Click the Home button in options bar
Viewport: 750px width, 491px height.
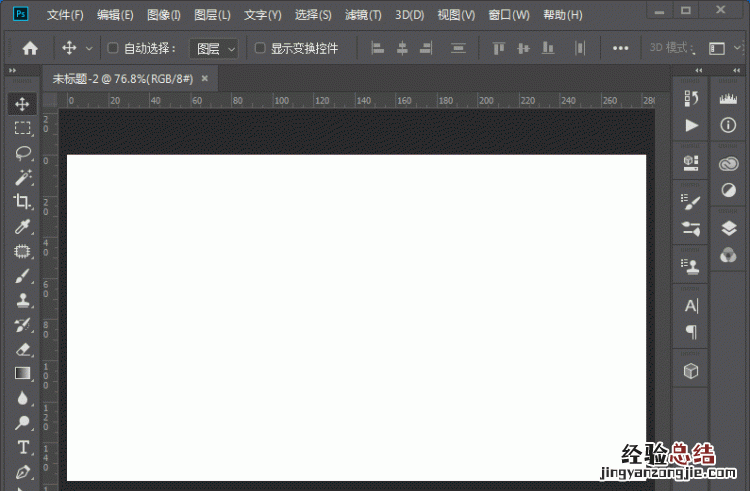[x=30, y=48]
